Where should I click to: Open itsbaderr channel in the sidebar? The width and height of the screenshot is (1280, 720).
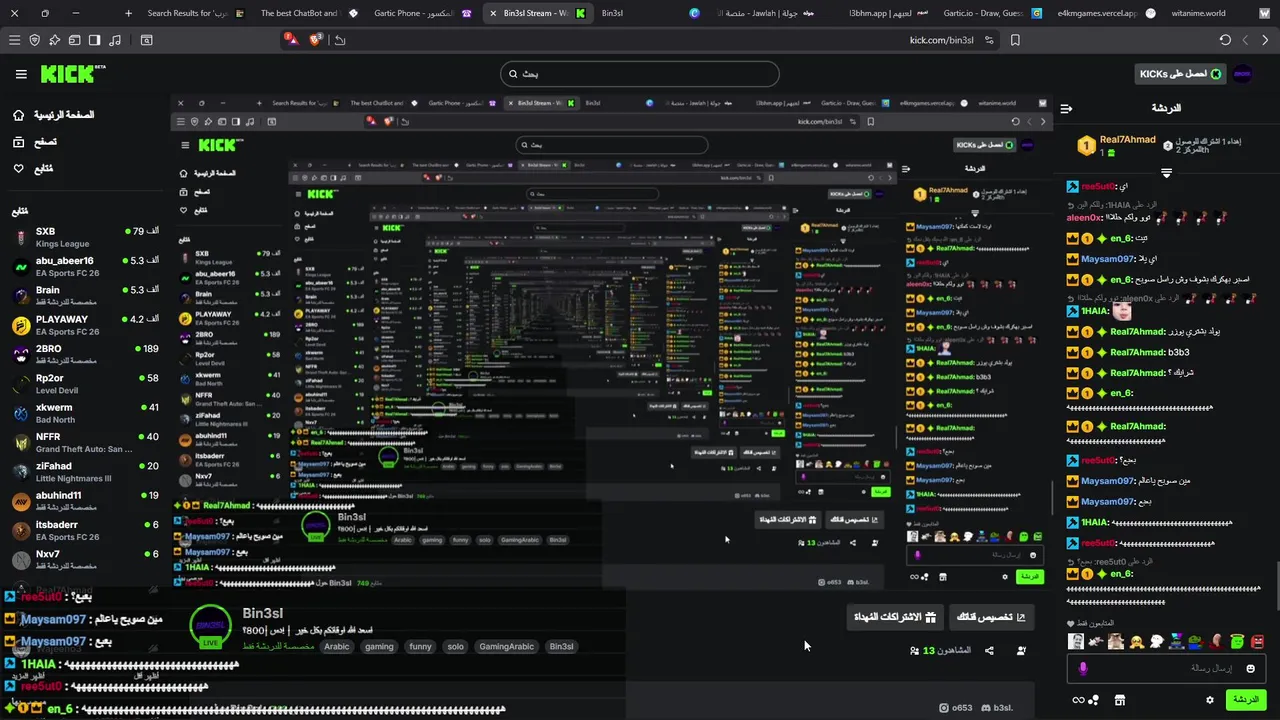coord(85,530)
